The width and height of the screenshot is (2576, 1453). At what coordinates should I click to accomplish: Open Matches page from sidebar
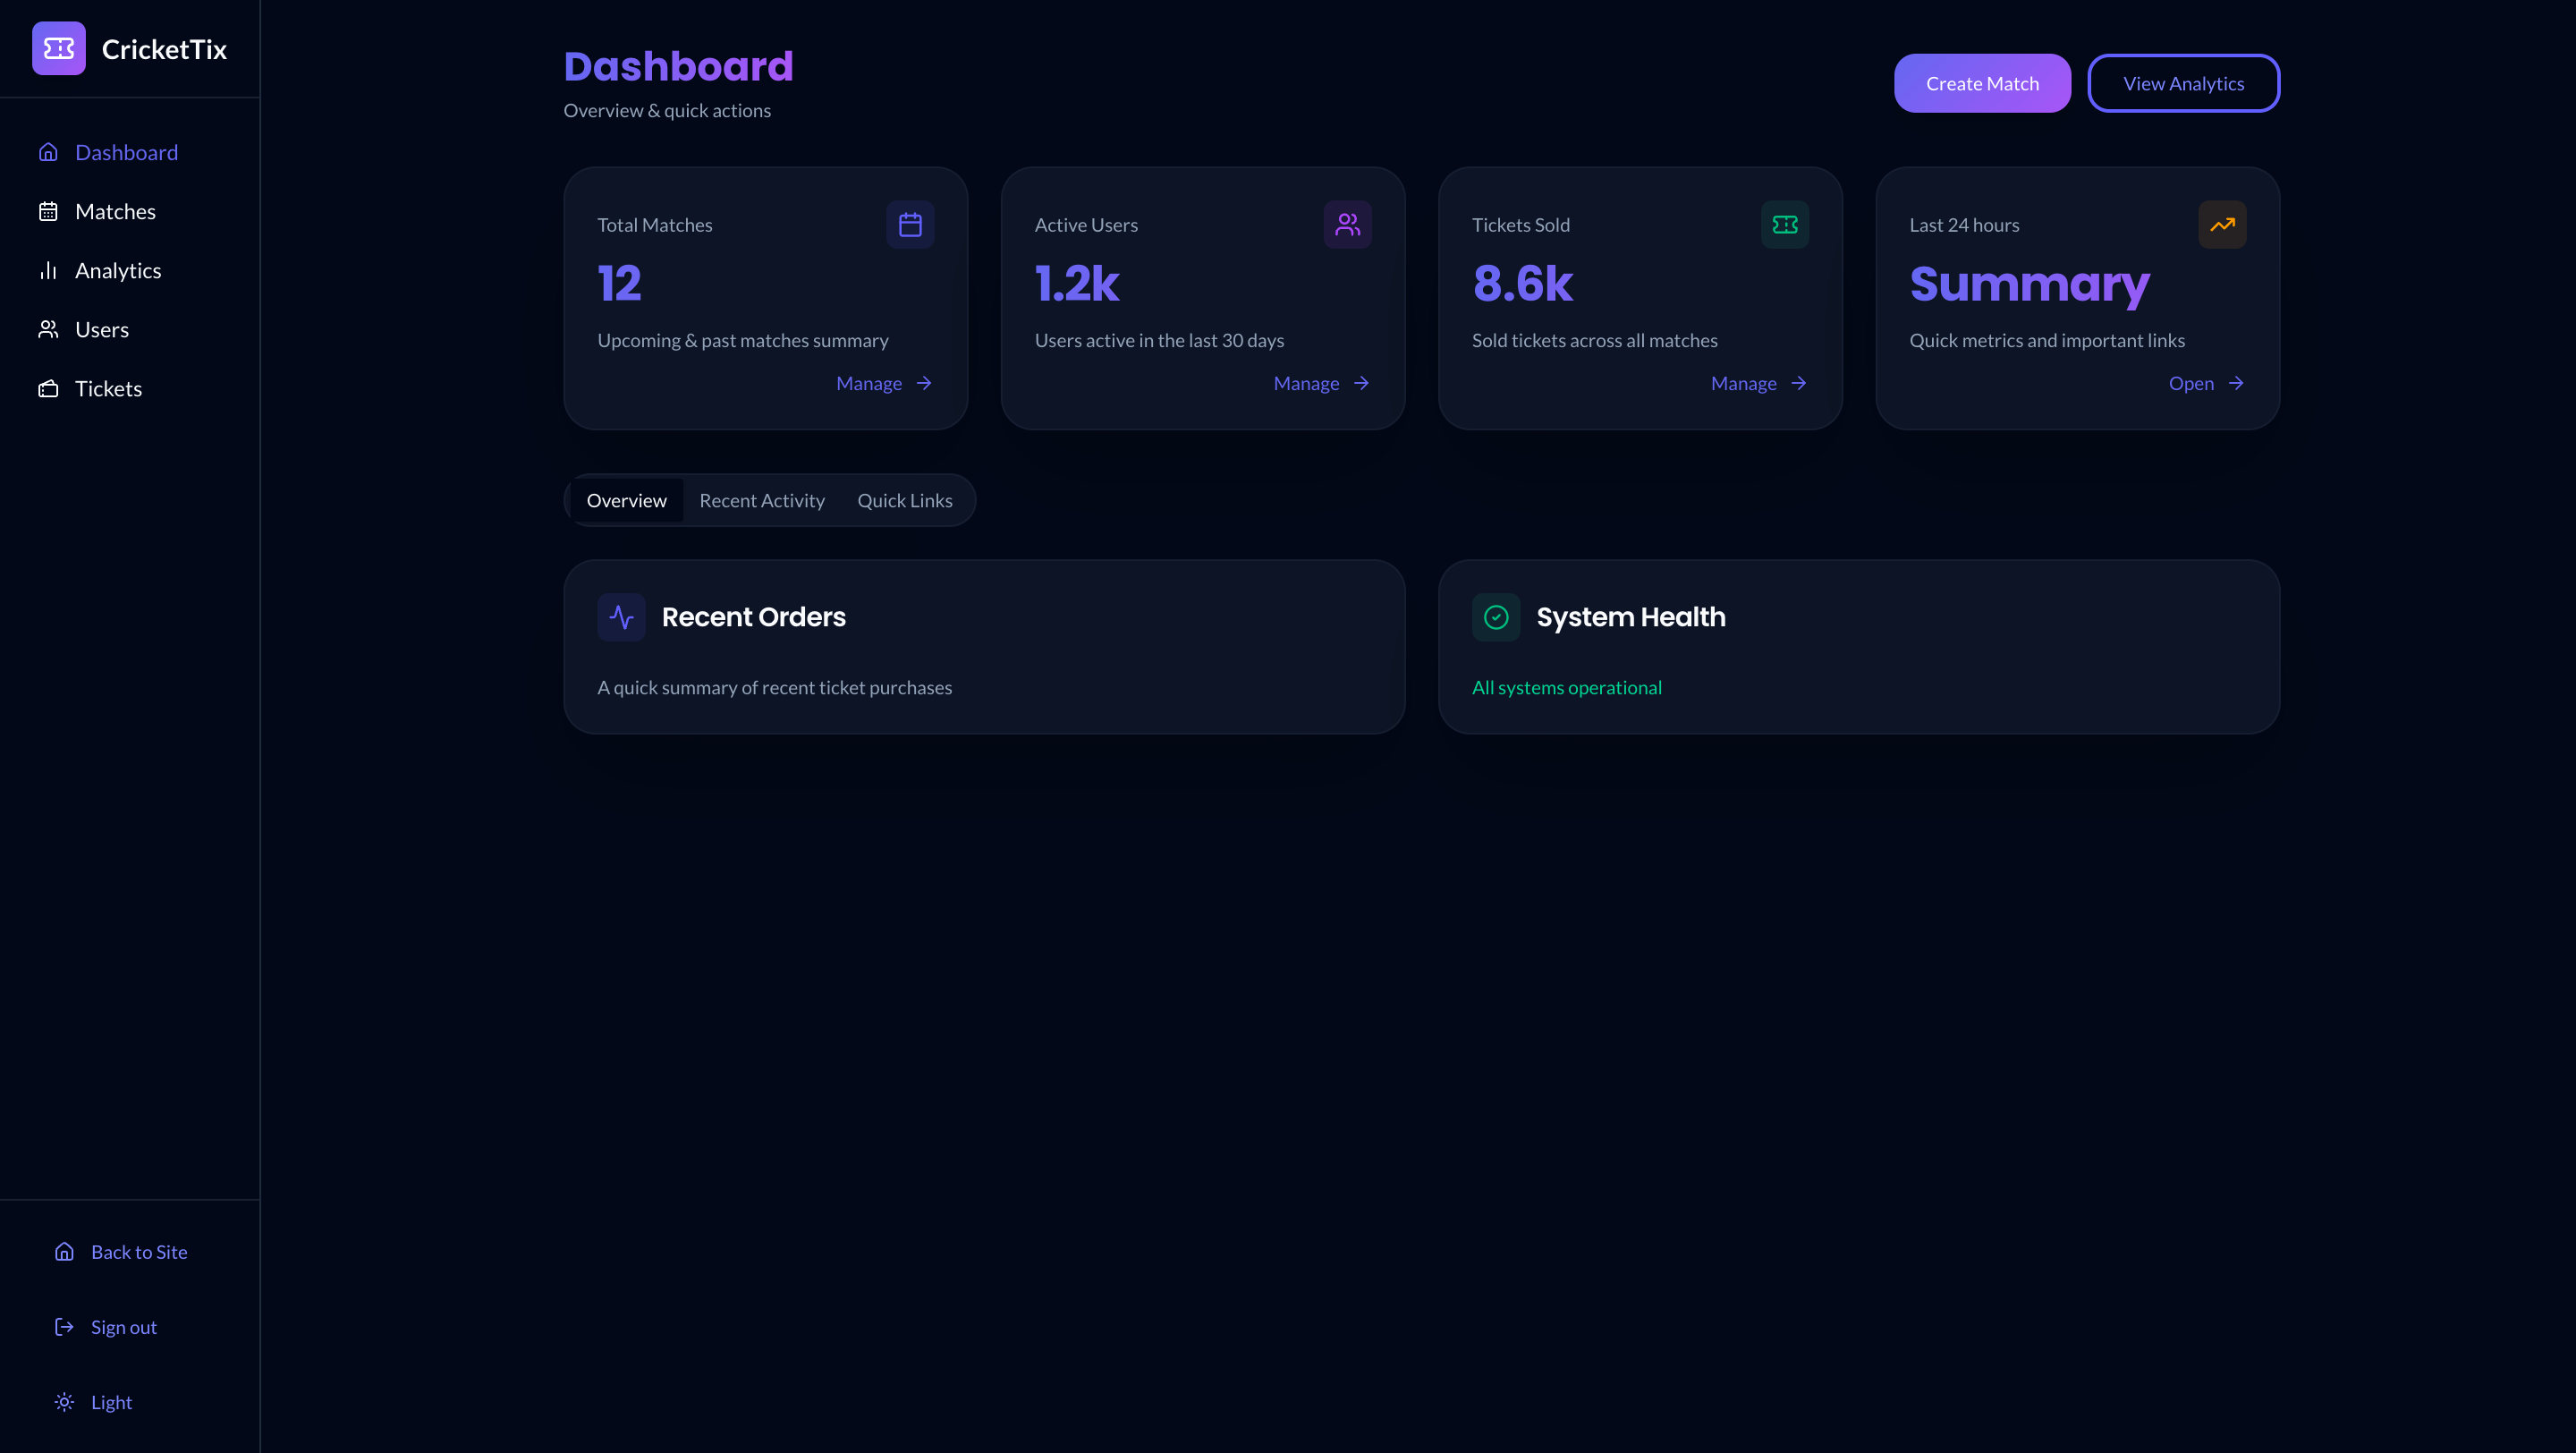115,212
